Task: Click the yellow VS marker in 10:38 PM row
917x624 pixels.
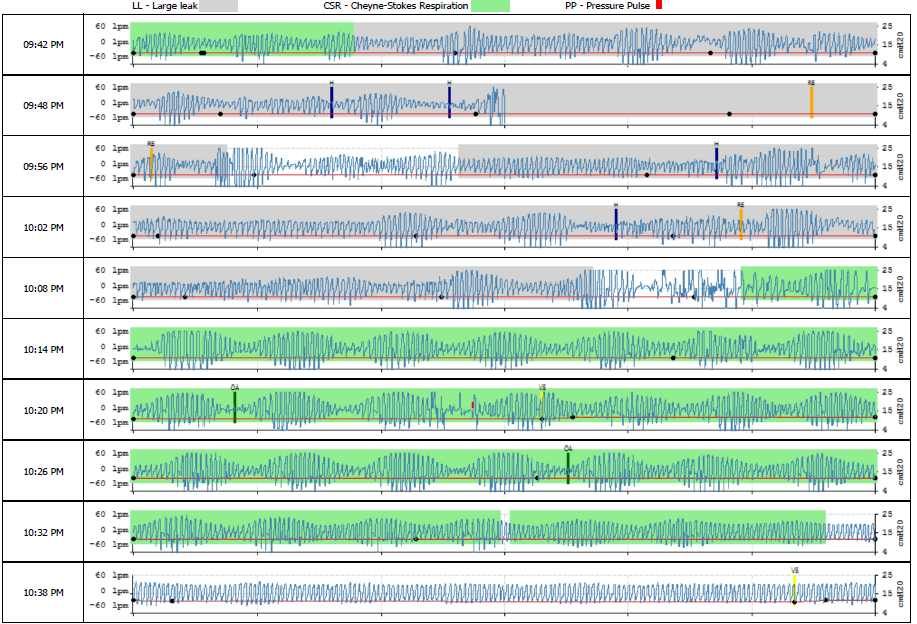Action: [x=794, y=582]
